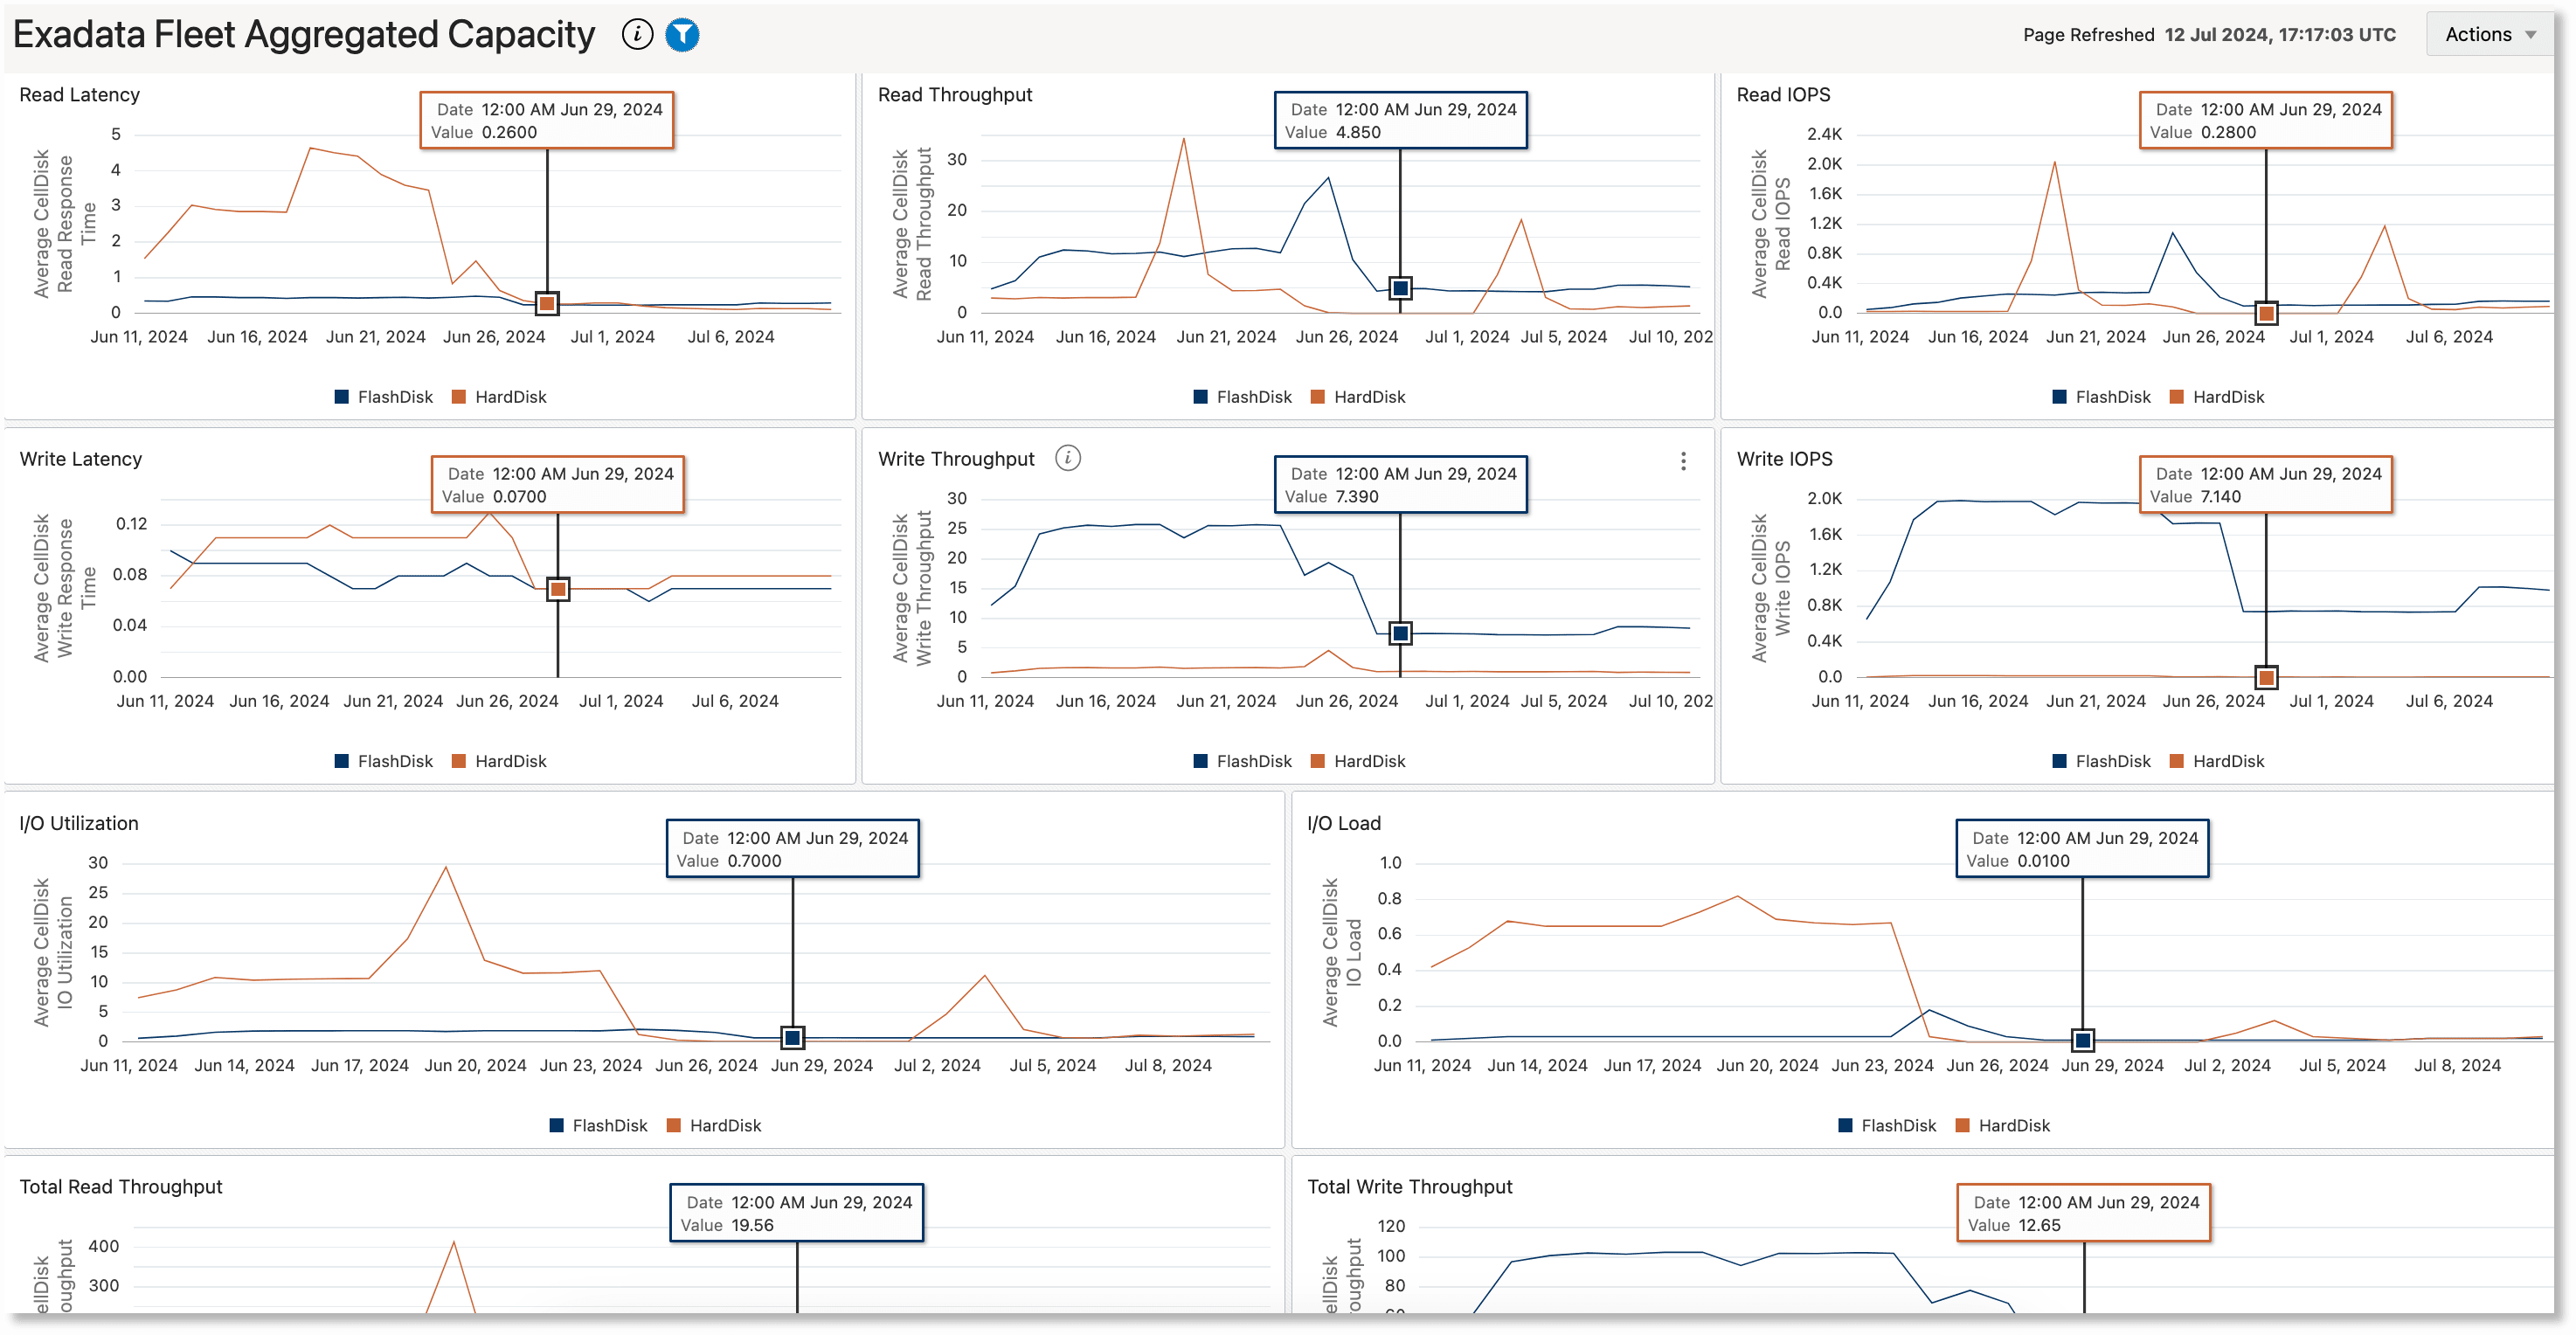The height and width of the screenshot is (1335, 2576).
Task: Open the info icon next to Write Throughput
Action: click(1068, 458)
